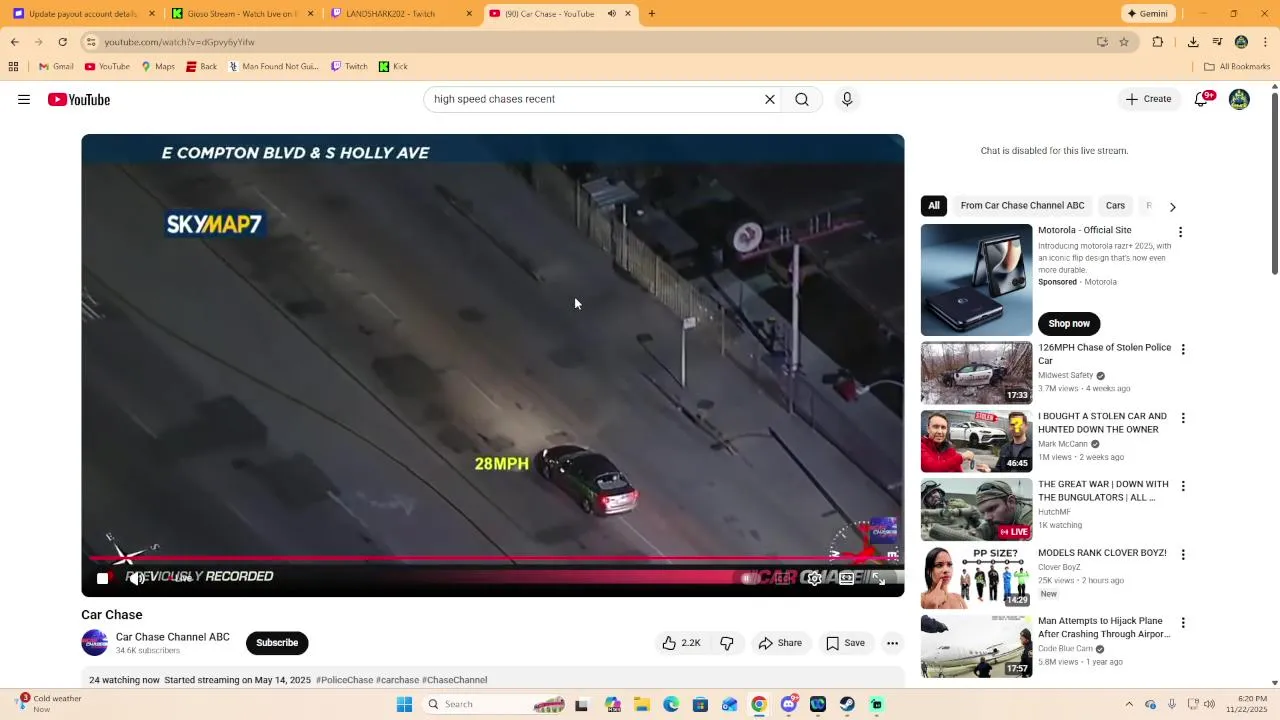Open the Kick bookmark
This screenshot has height=720, width=1280.
tap(393, 67)
